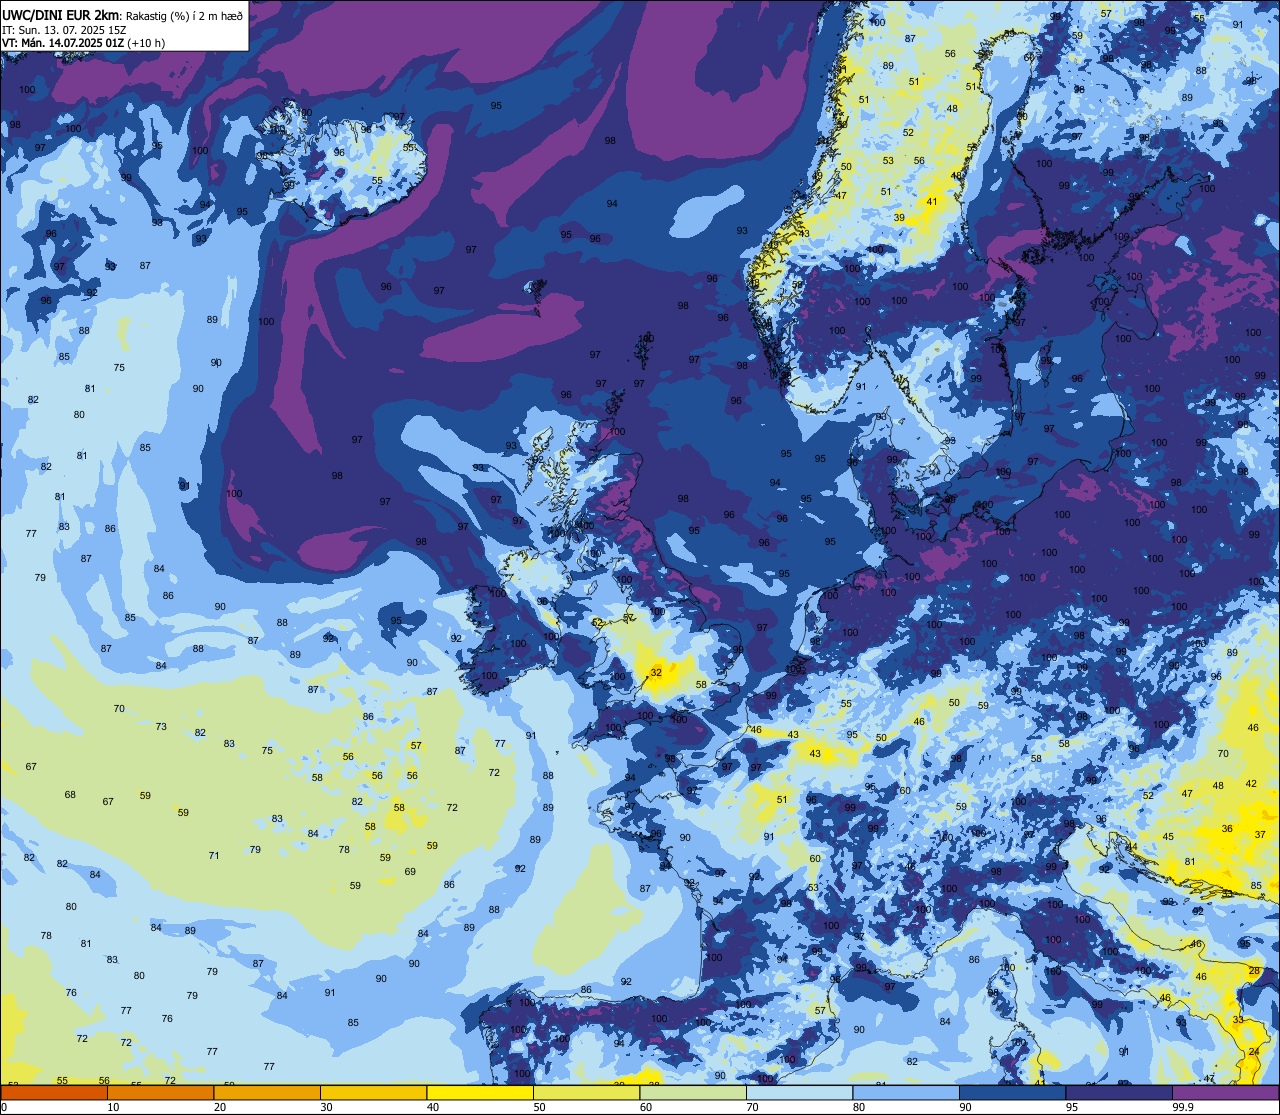Click the medium blue 80–90 legend segment

(x=906, y=1092)
